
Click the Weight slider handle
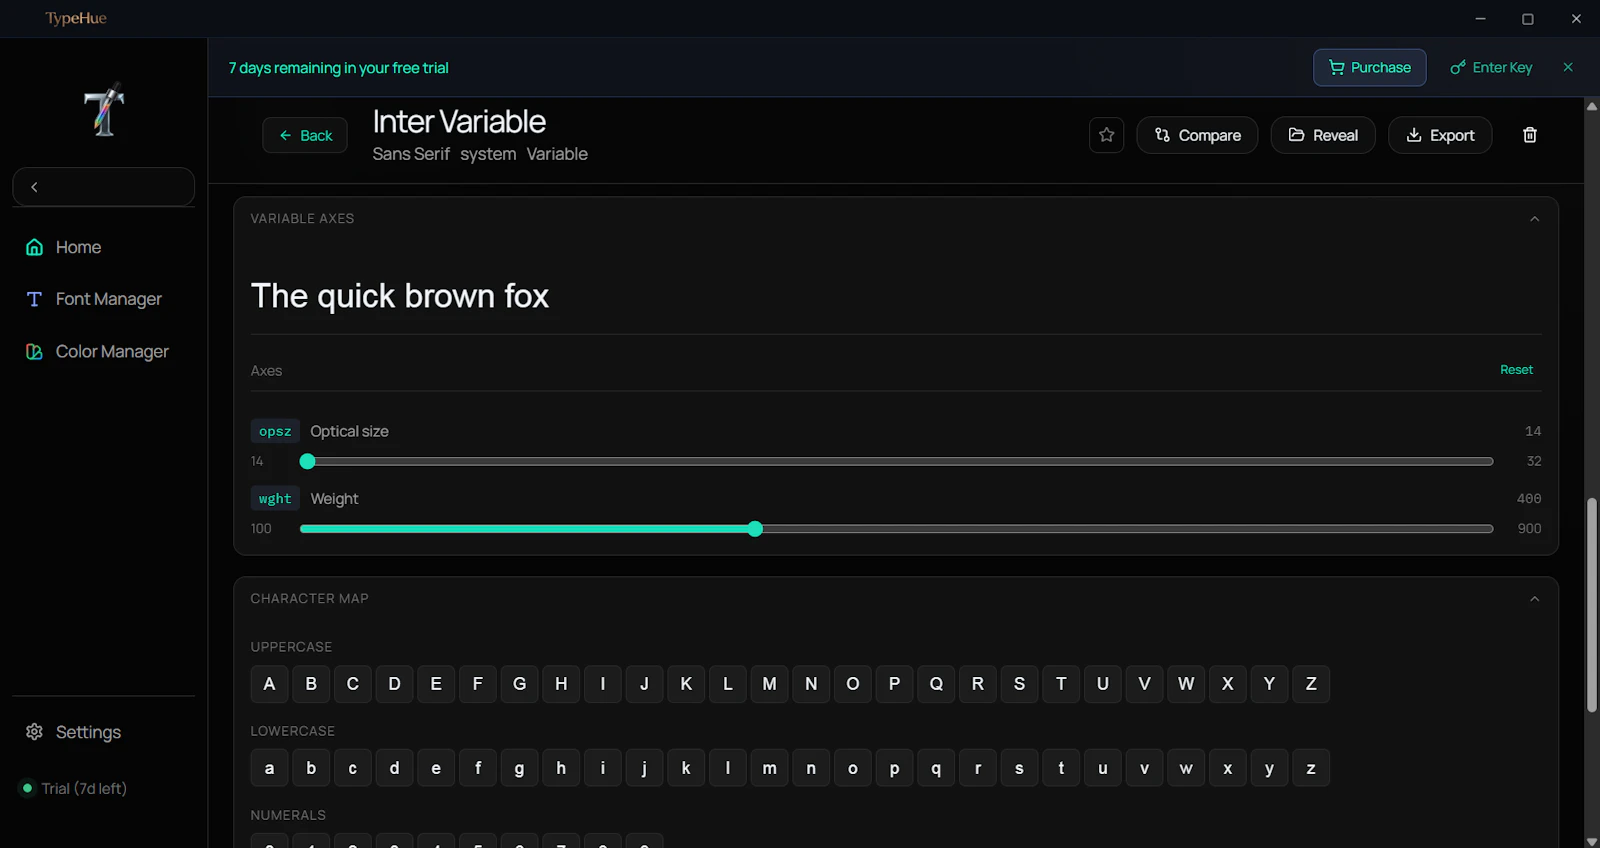755,529
